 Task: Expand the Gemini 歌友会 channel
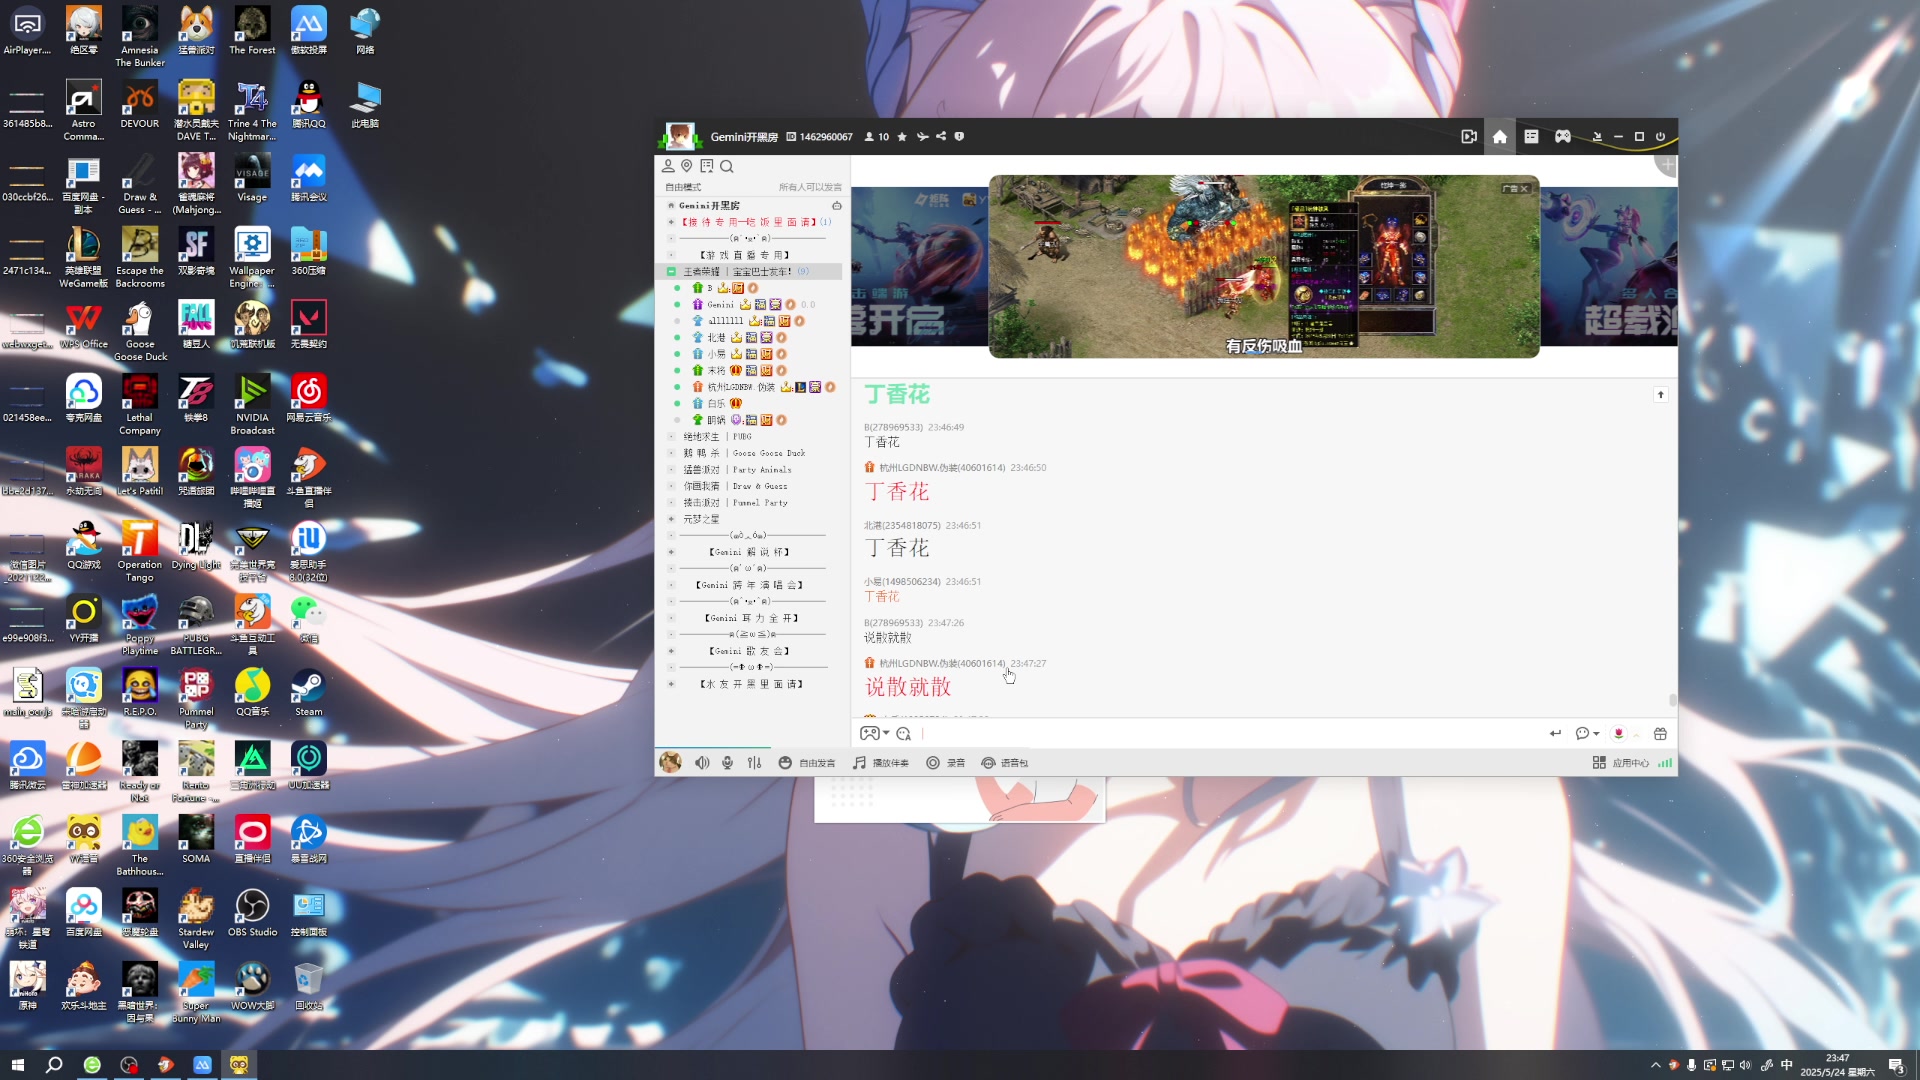pos(671,651)
